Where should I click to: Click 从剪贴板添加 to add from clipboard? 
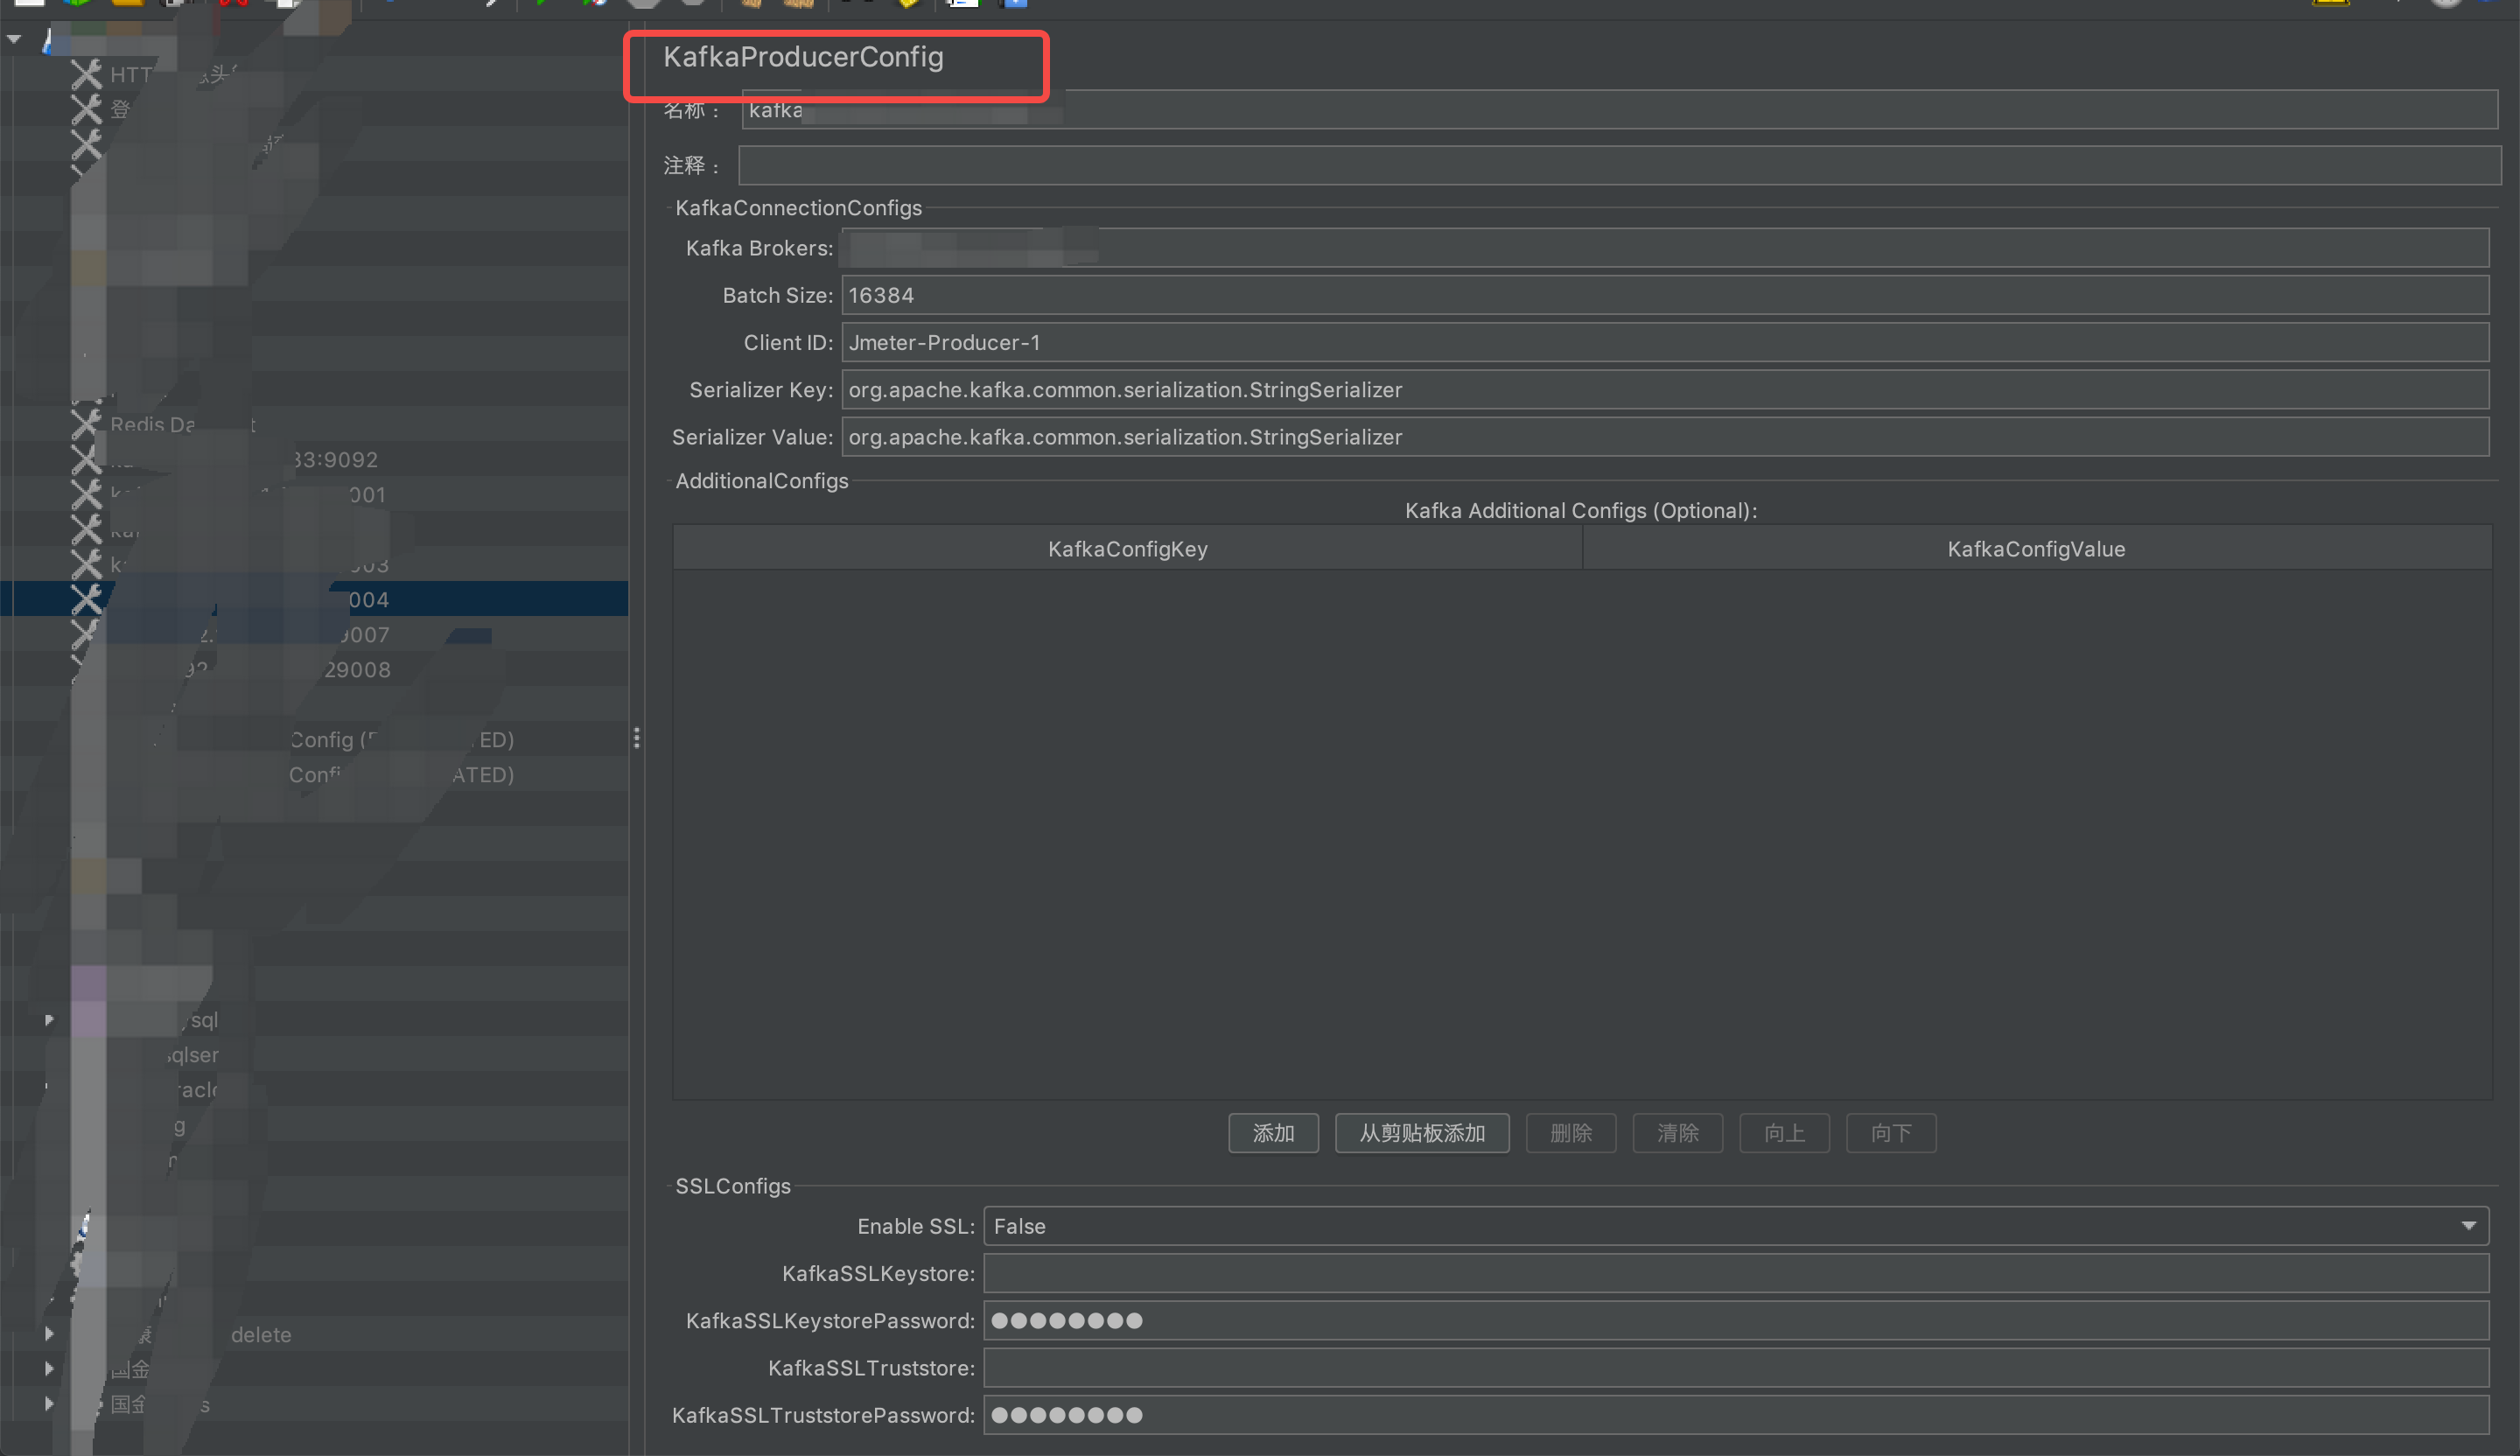pyautogui.click(x=1421, y=1133)
